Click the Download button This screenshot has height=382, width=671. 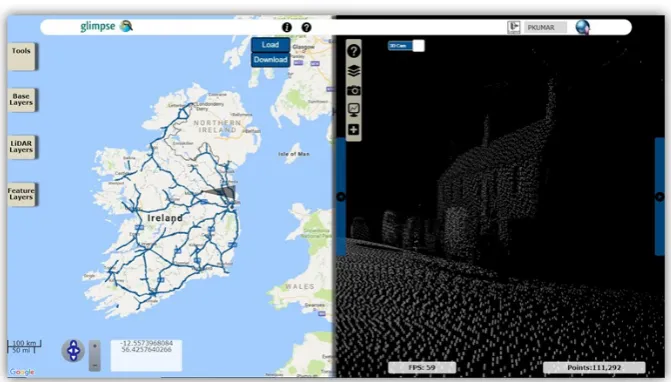[270, 60]
